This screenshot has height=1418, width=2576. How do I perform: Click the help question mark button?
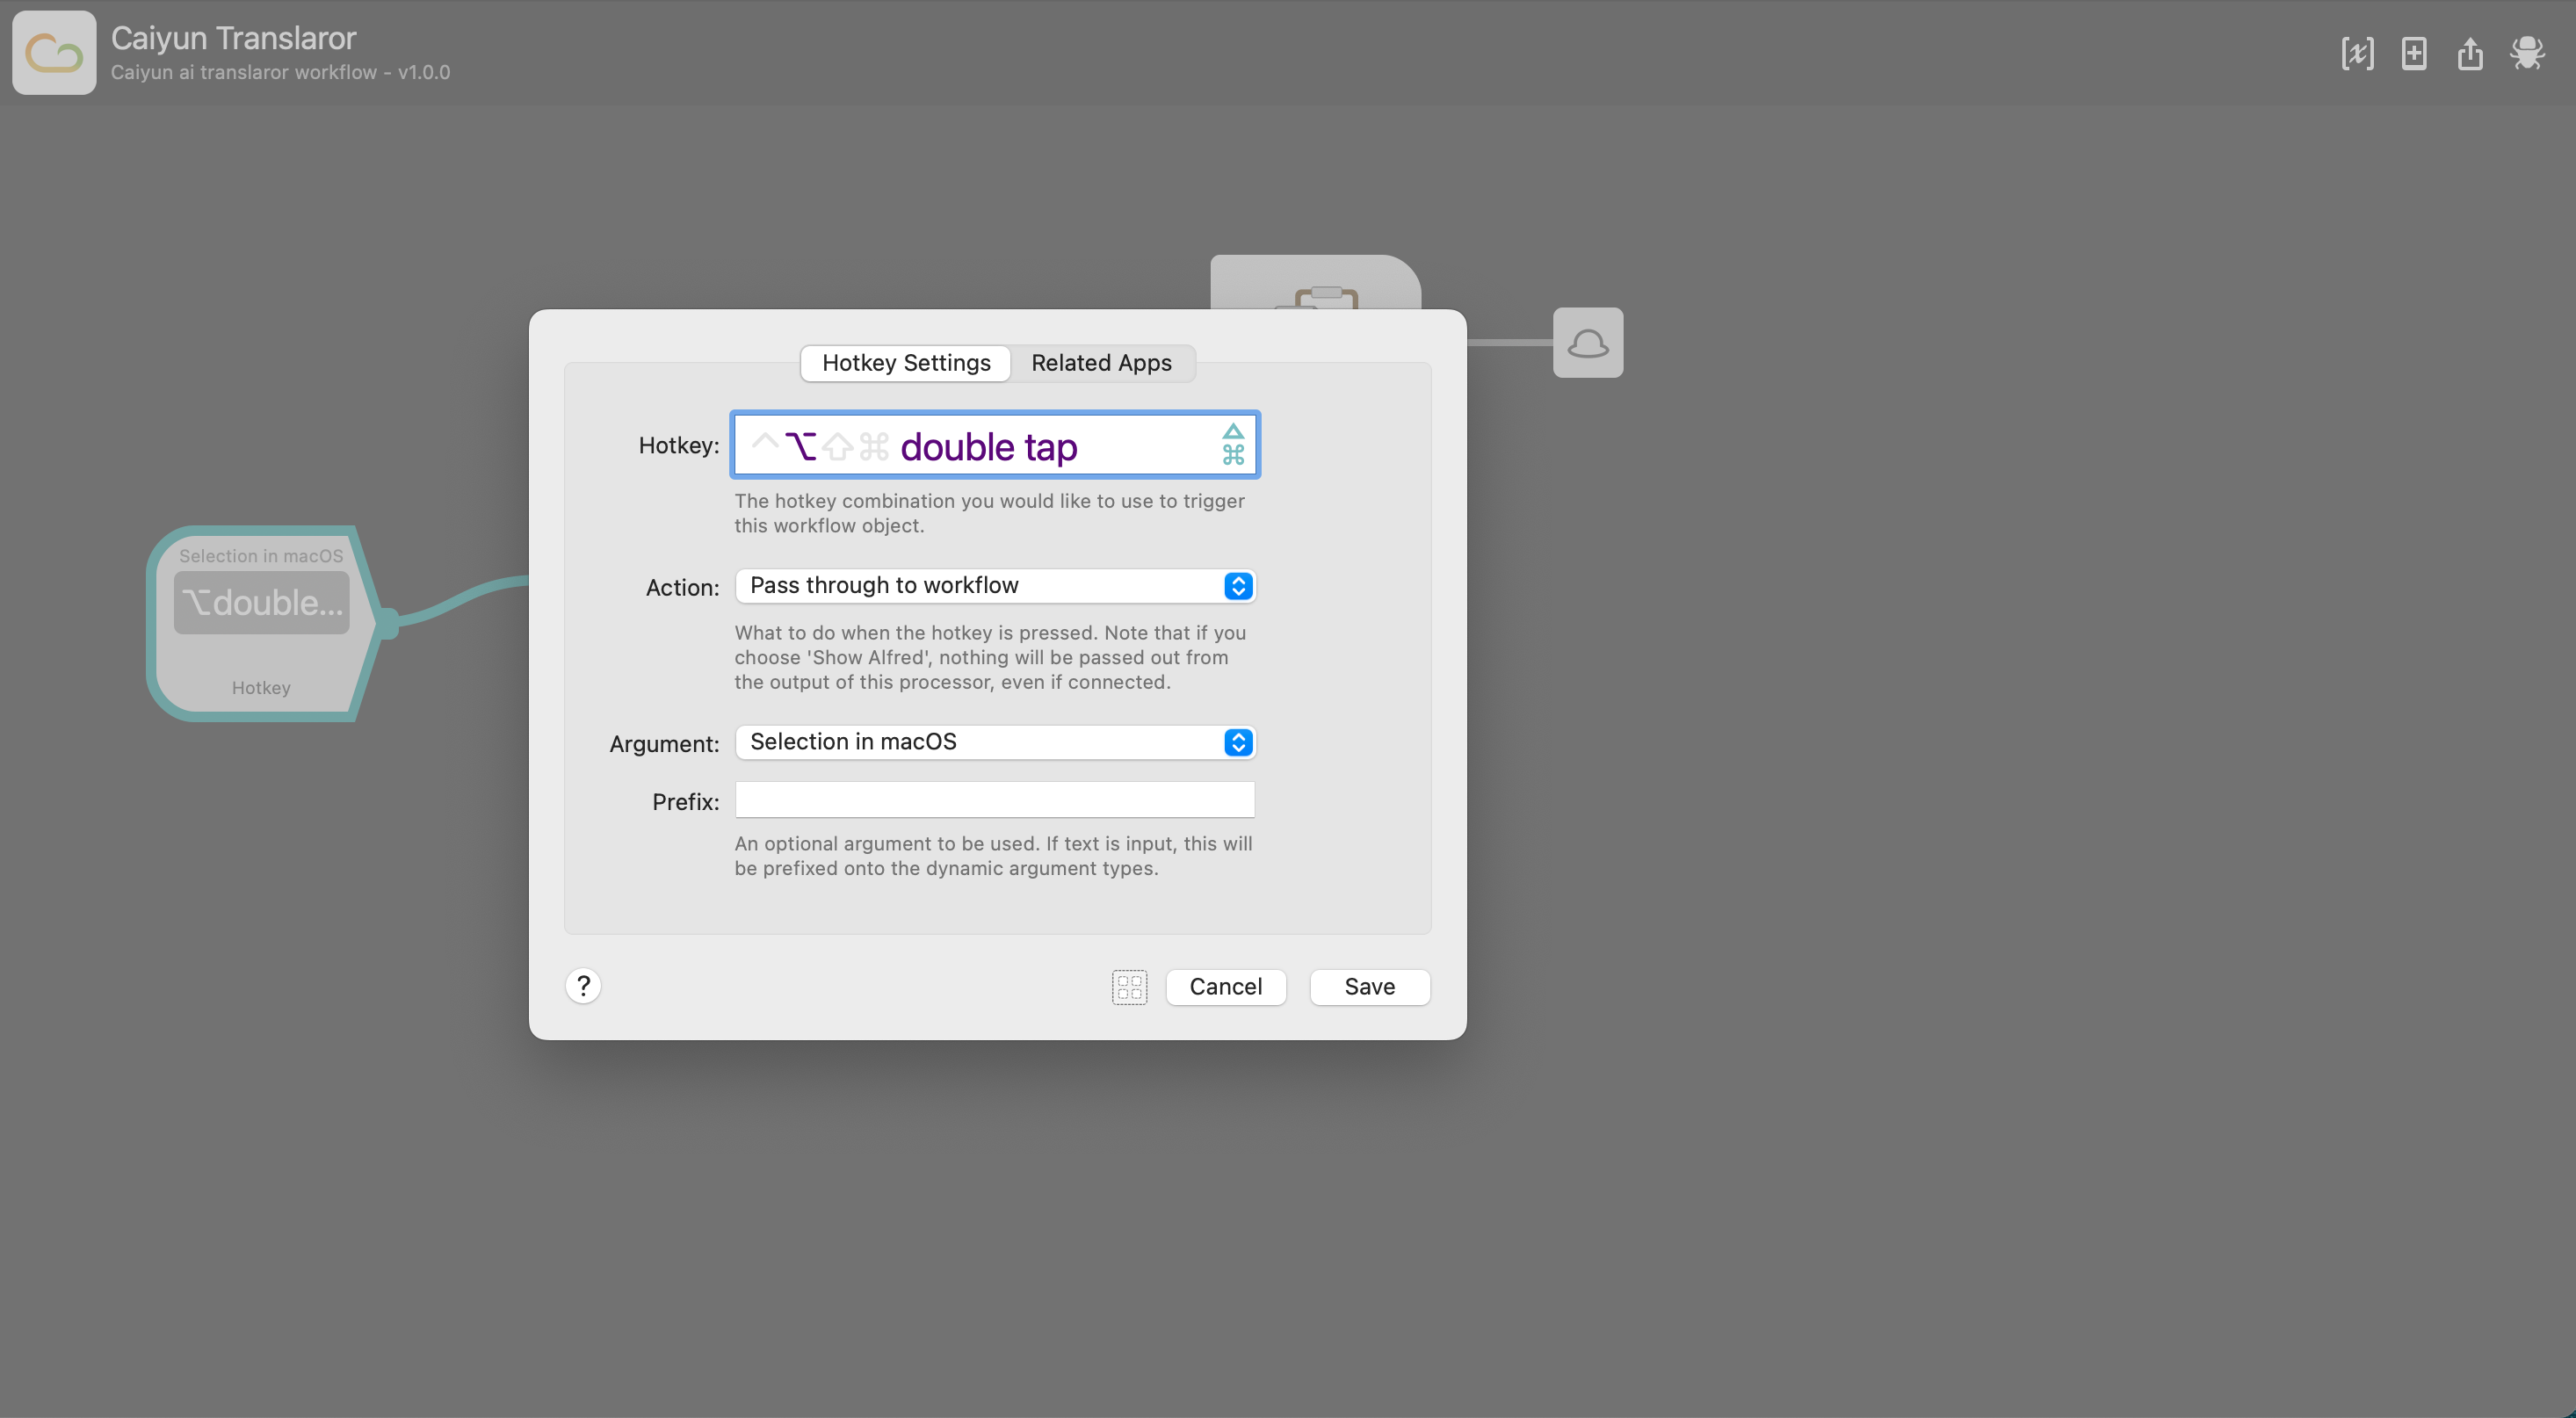coord(583,986)
